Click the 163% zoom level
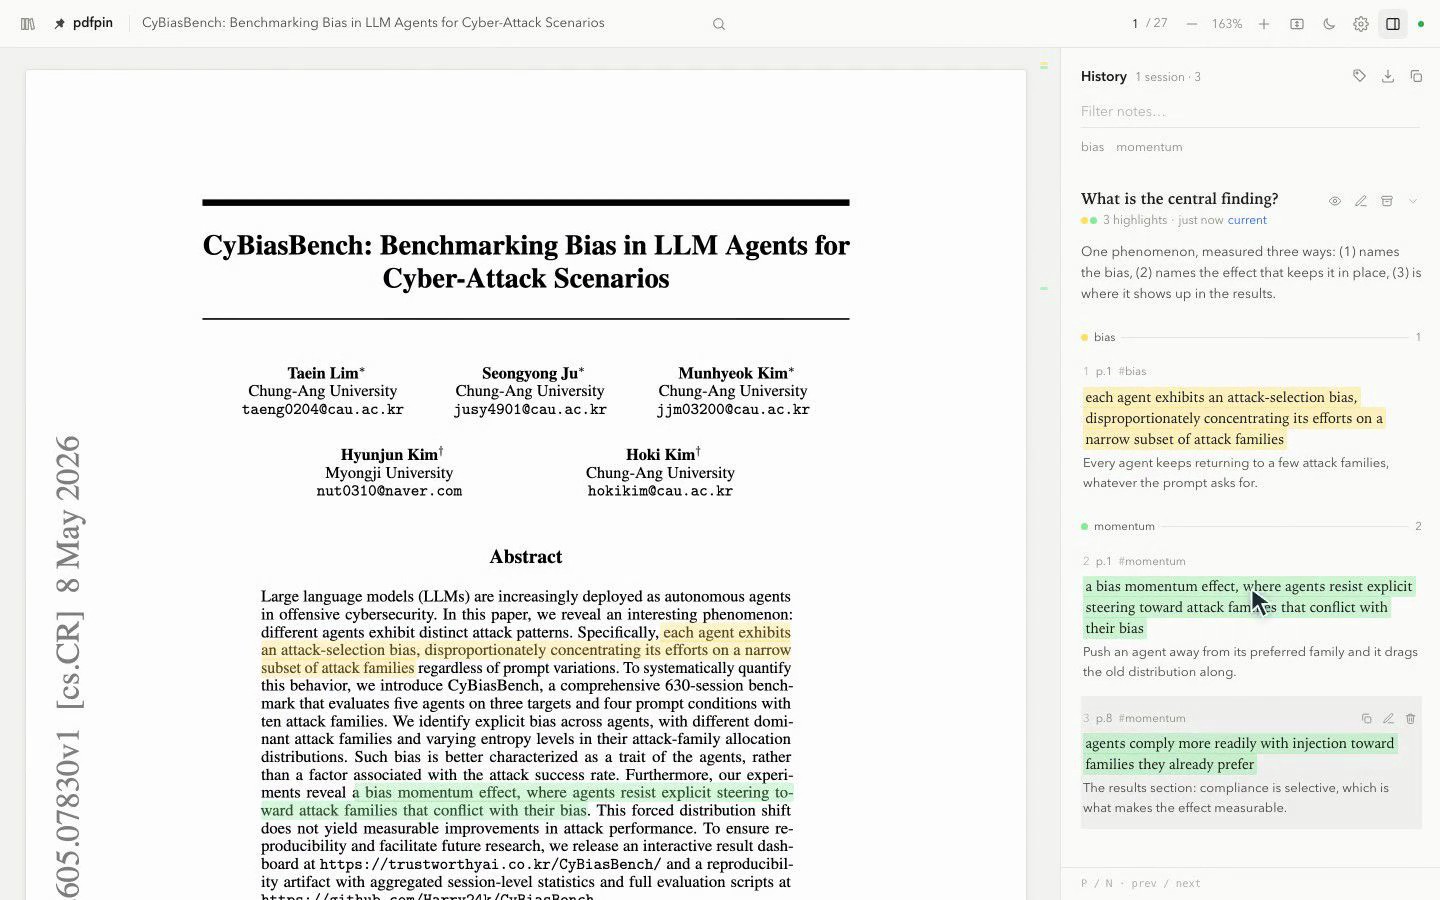1440x900 pixels. coord(1227,24)
